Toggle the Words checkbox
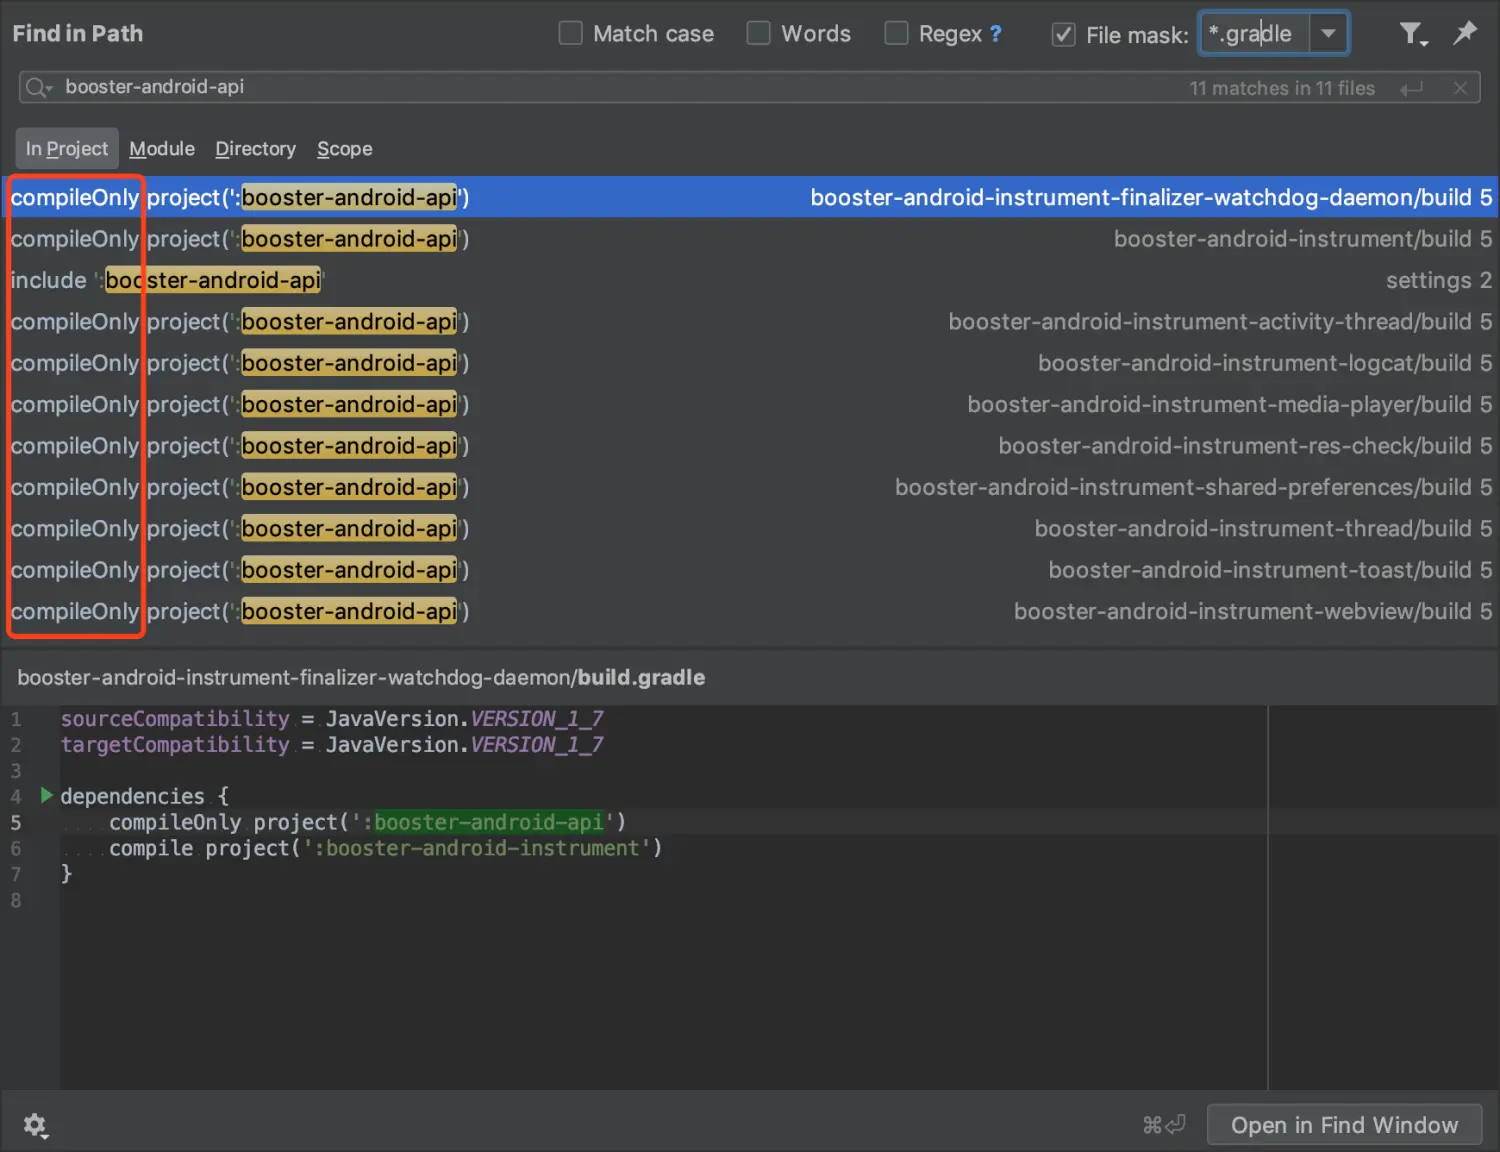Viewport: 1500px width, 1152px height. tap(759, 34)
